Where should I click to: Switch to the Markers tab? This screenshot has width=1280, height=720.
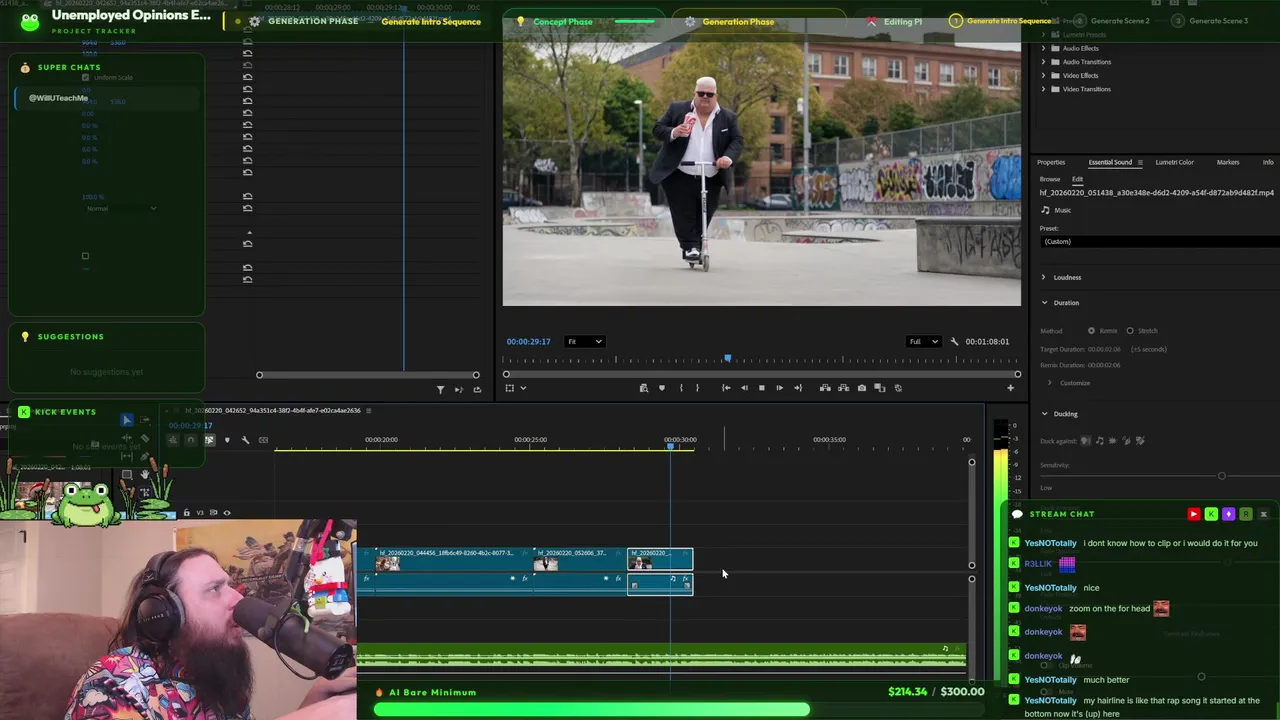tap(1228, 162)
